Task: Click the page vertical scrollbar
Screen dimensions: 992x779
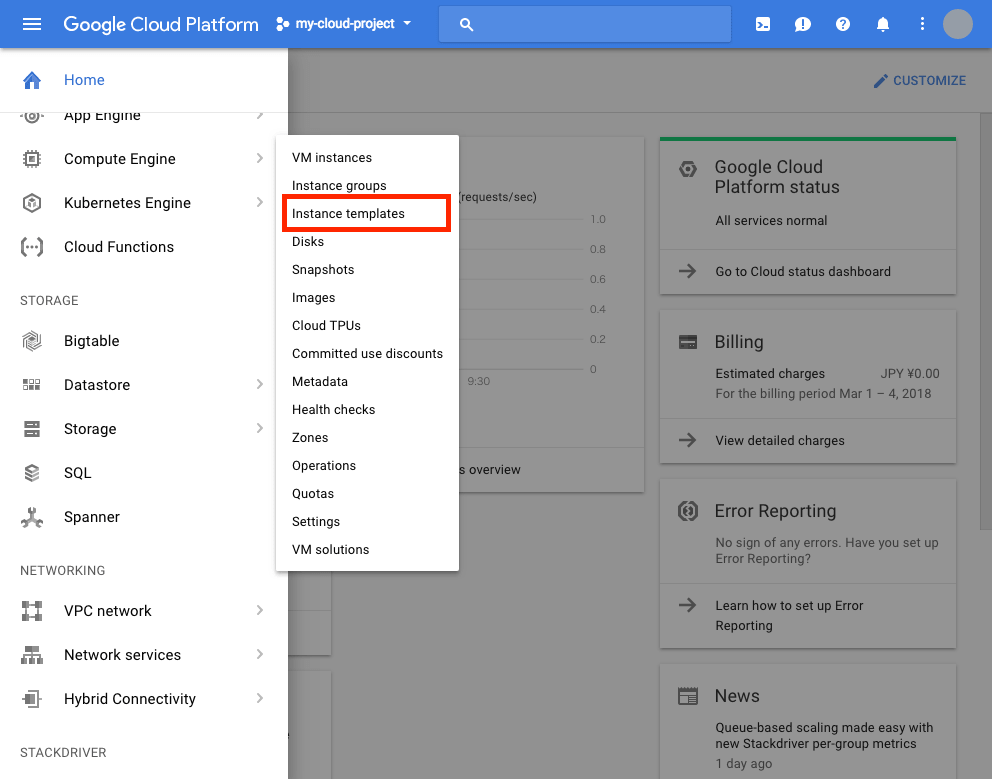Action: 986,321
